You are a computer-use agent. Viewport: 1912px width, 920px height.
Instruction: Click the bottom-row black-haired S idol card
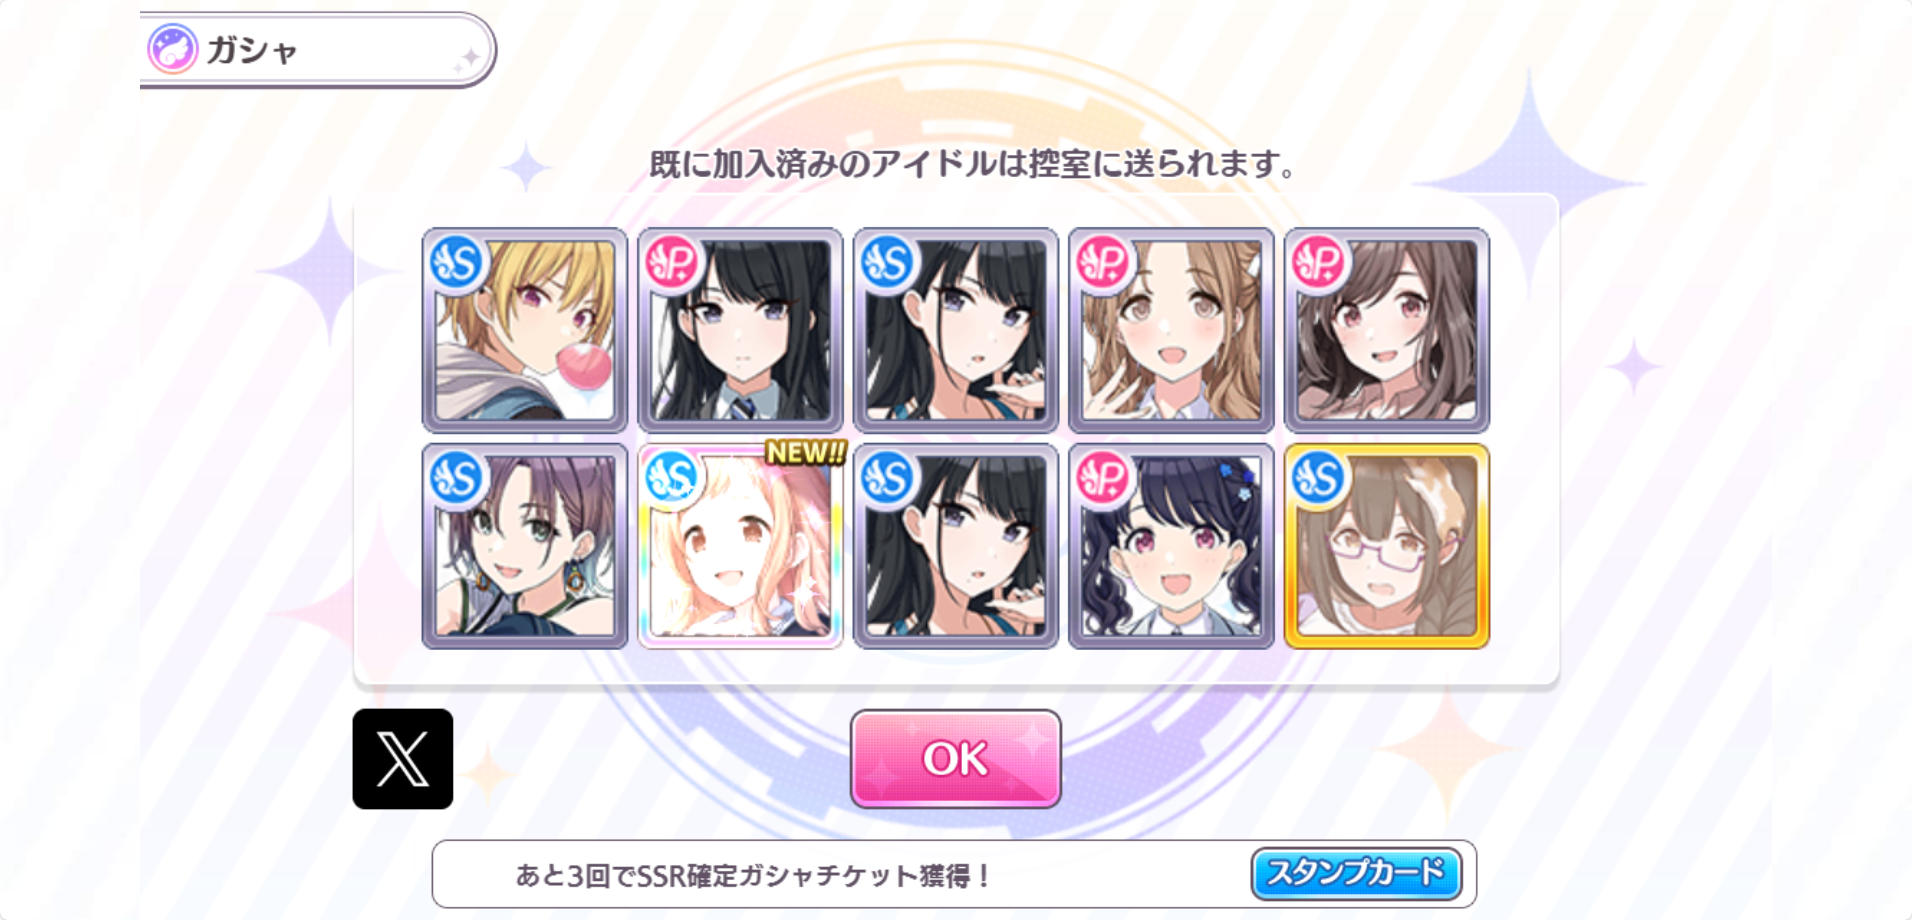956,546
